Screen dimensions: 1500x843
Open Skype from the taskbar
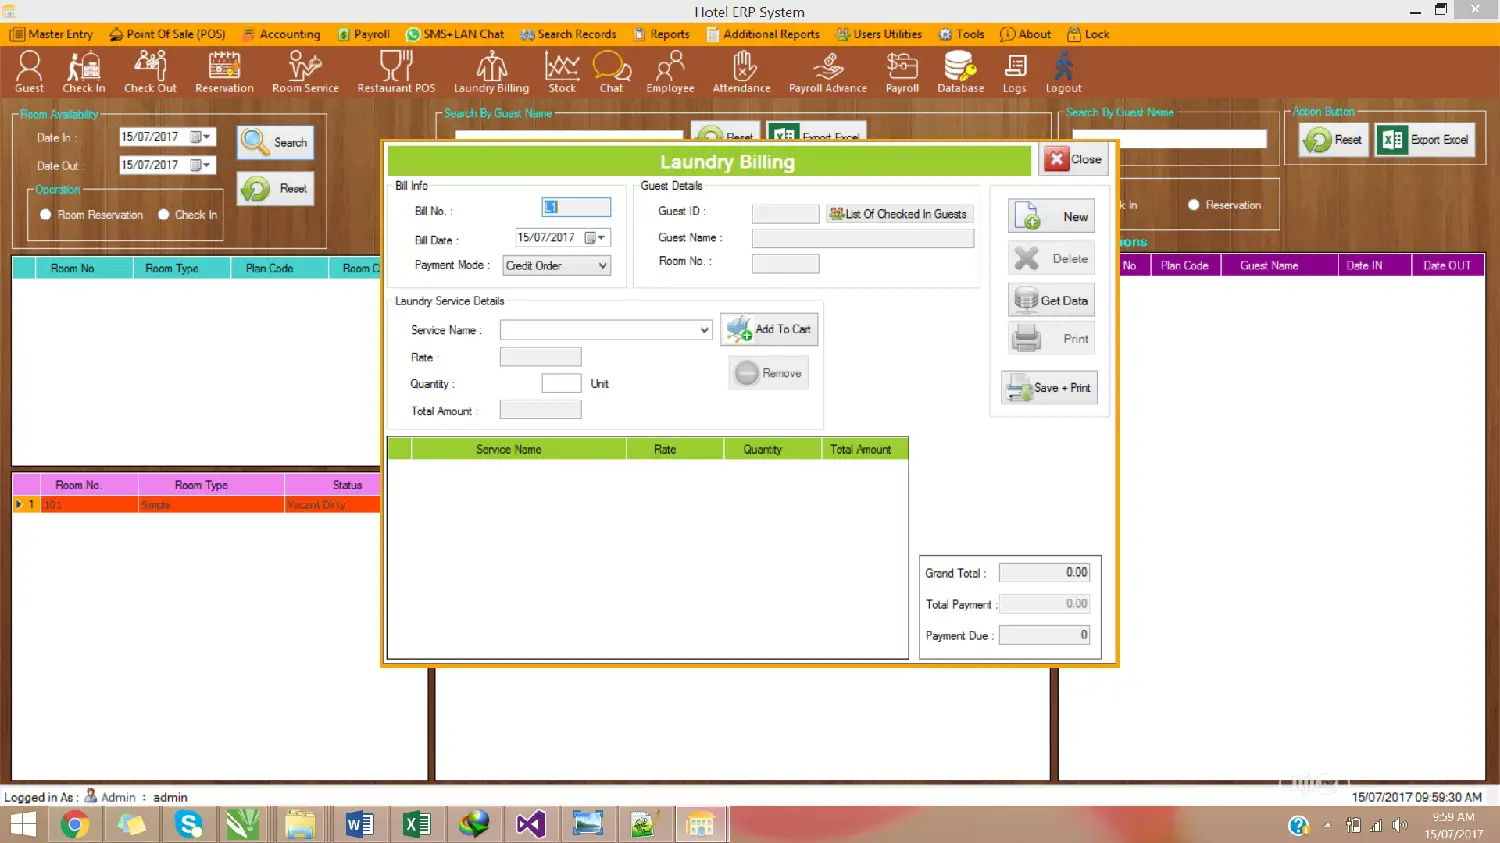tap(188, 825)
